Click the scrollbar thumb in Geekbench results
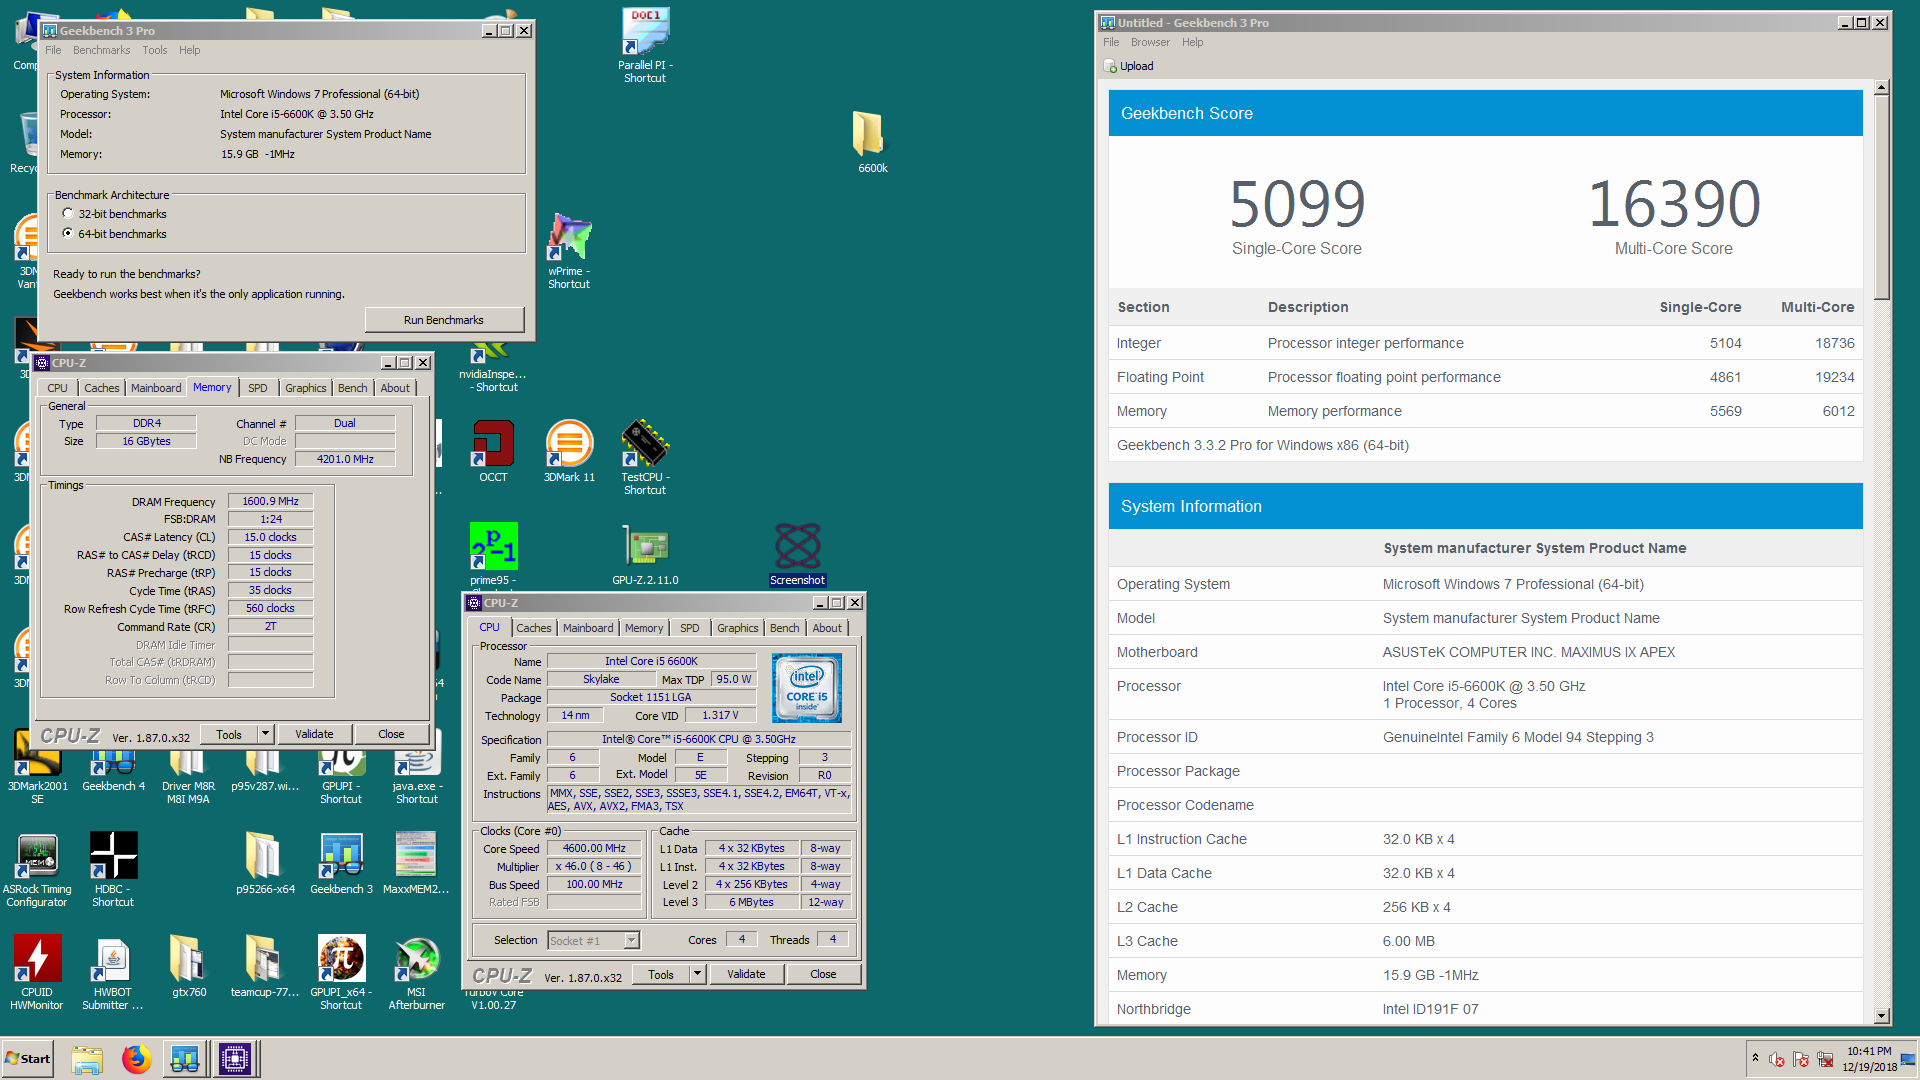This screenshot has width=1920, height=1080. pyautogui.click(x=1881, y=198)
